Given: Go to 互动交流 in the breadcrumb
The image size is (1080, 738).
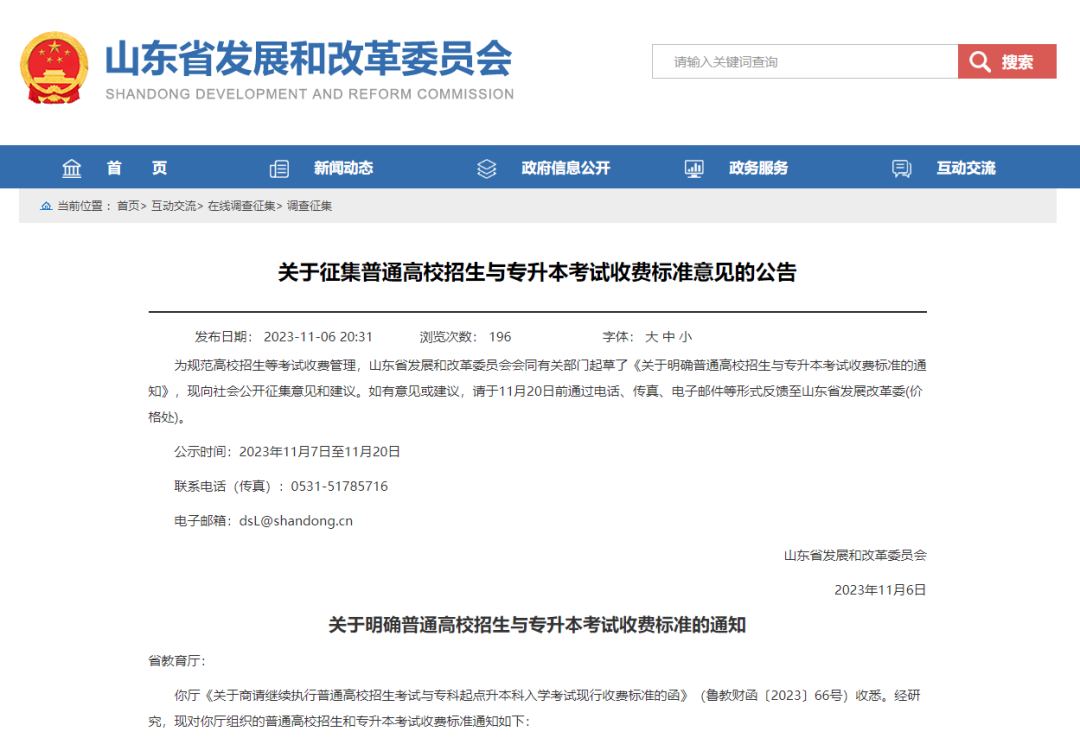Looking at the screenshot, I should (174, 206).
